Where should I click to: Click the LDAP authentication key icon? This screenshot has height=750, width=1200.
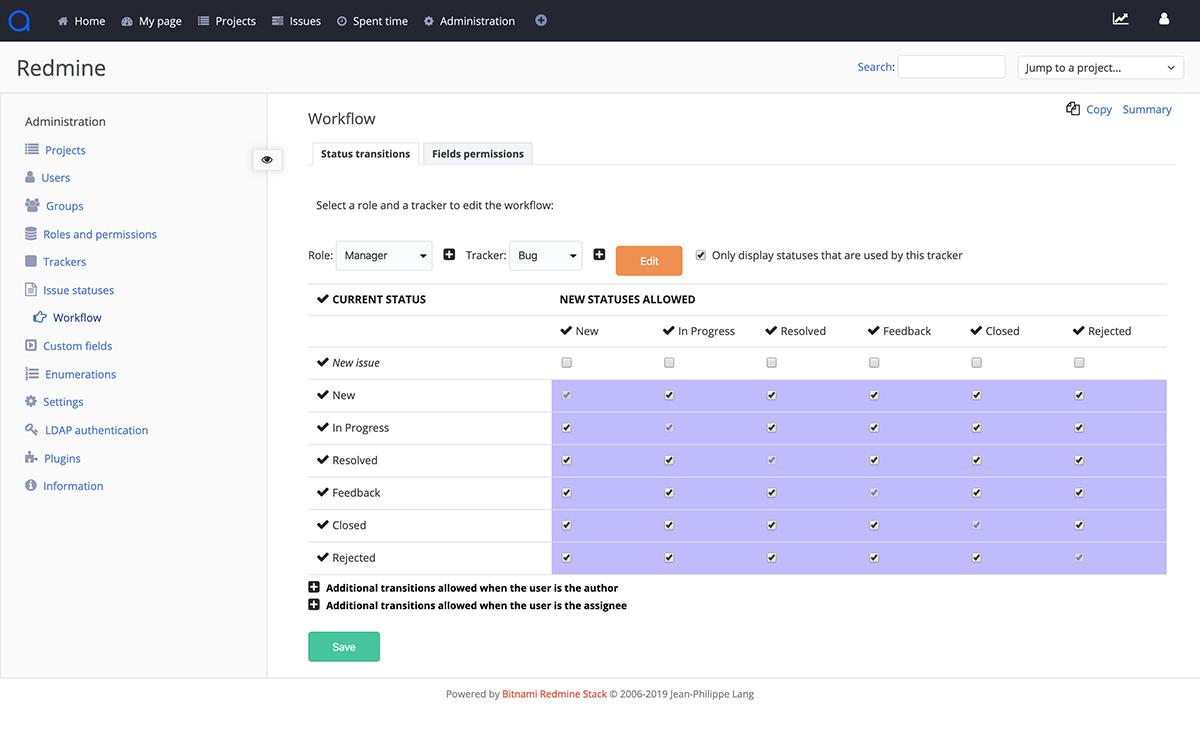click(x=32, y=429)
